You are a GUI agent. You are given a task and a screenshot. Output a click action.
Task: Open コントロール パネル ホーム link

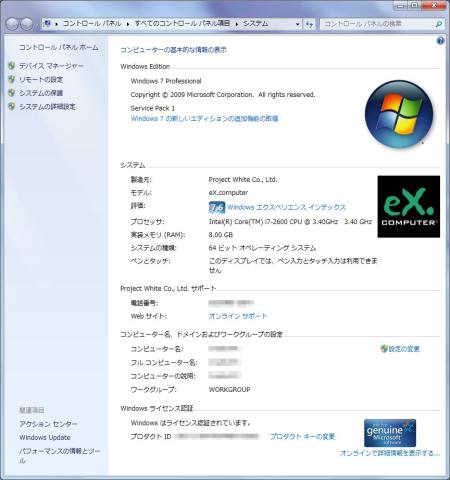click(x=59, y=47)
